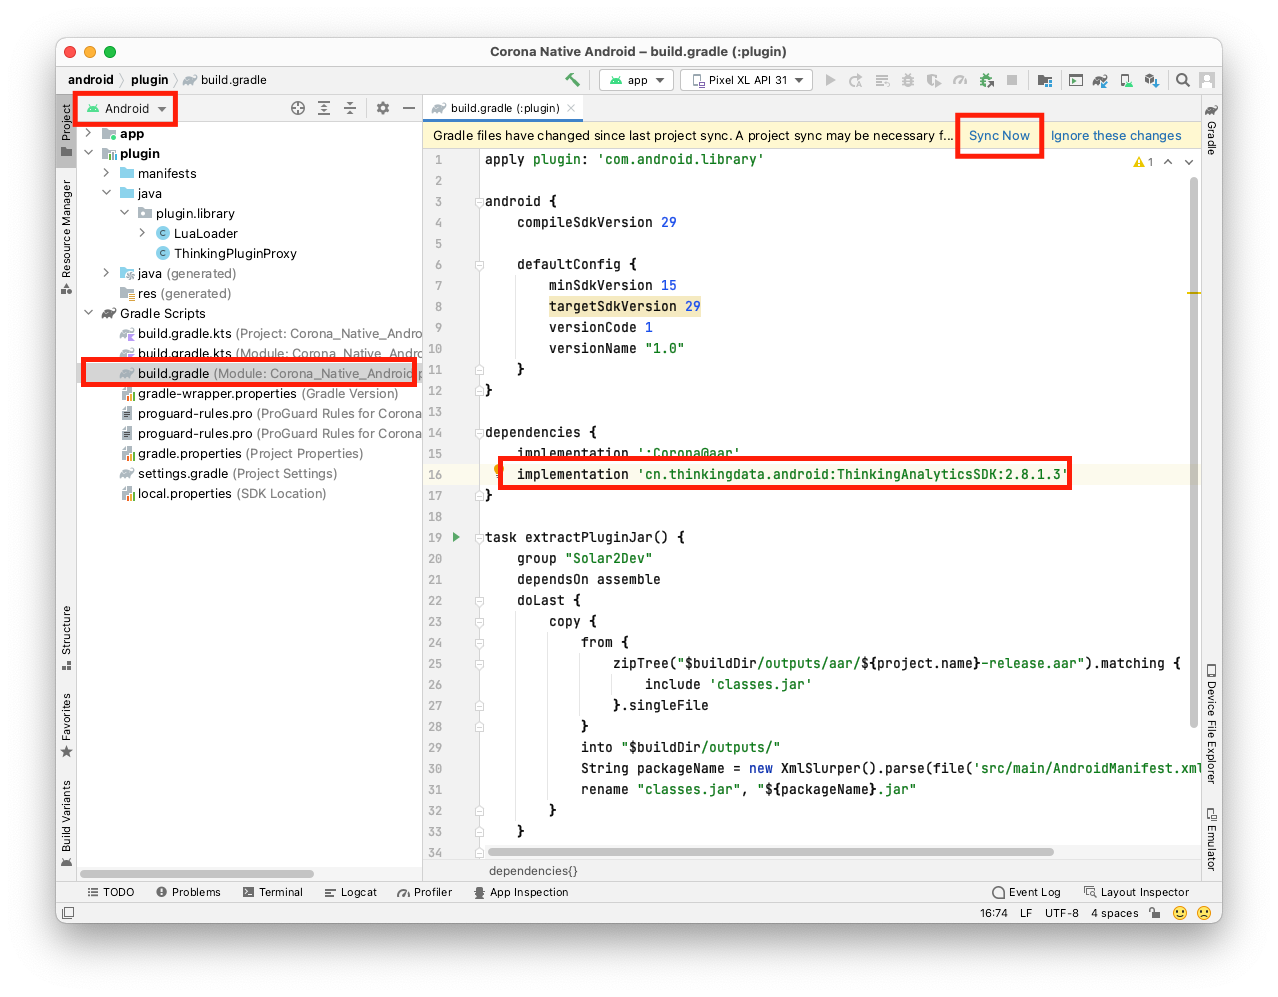Expand the manifests folder

coord(106,173)
